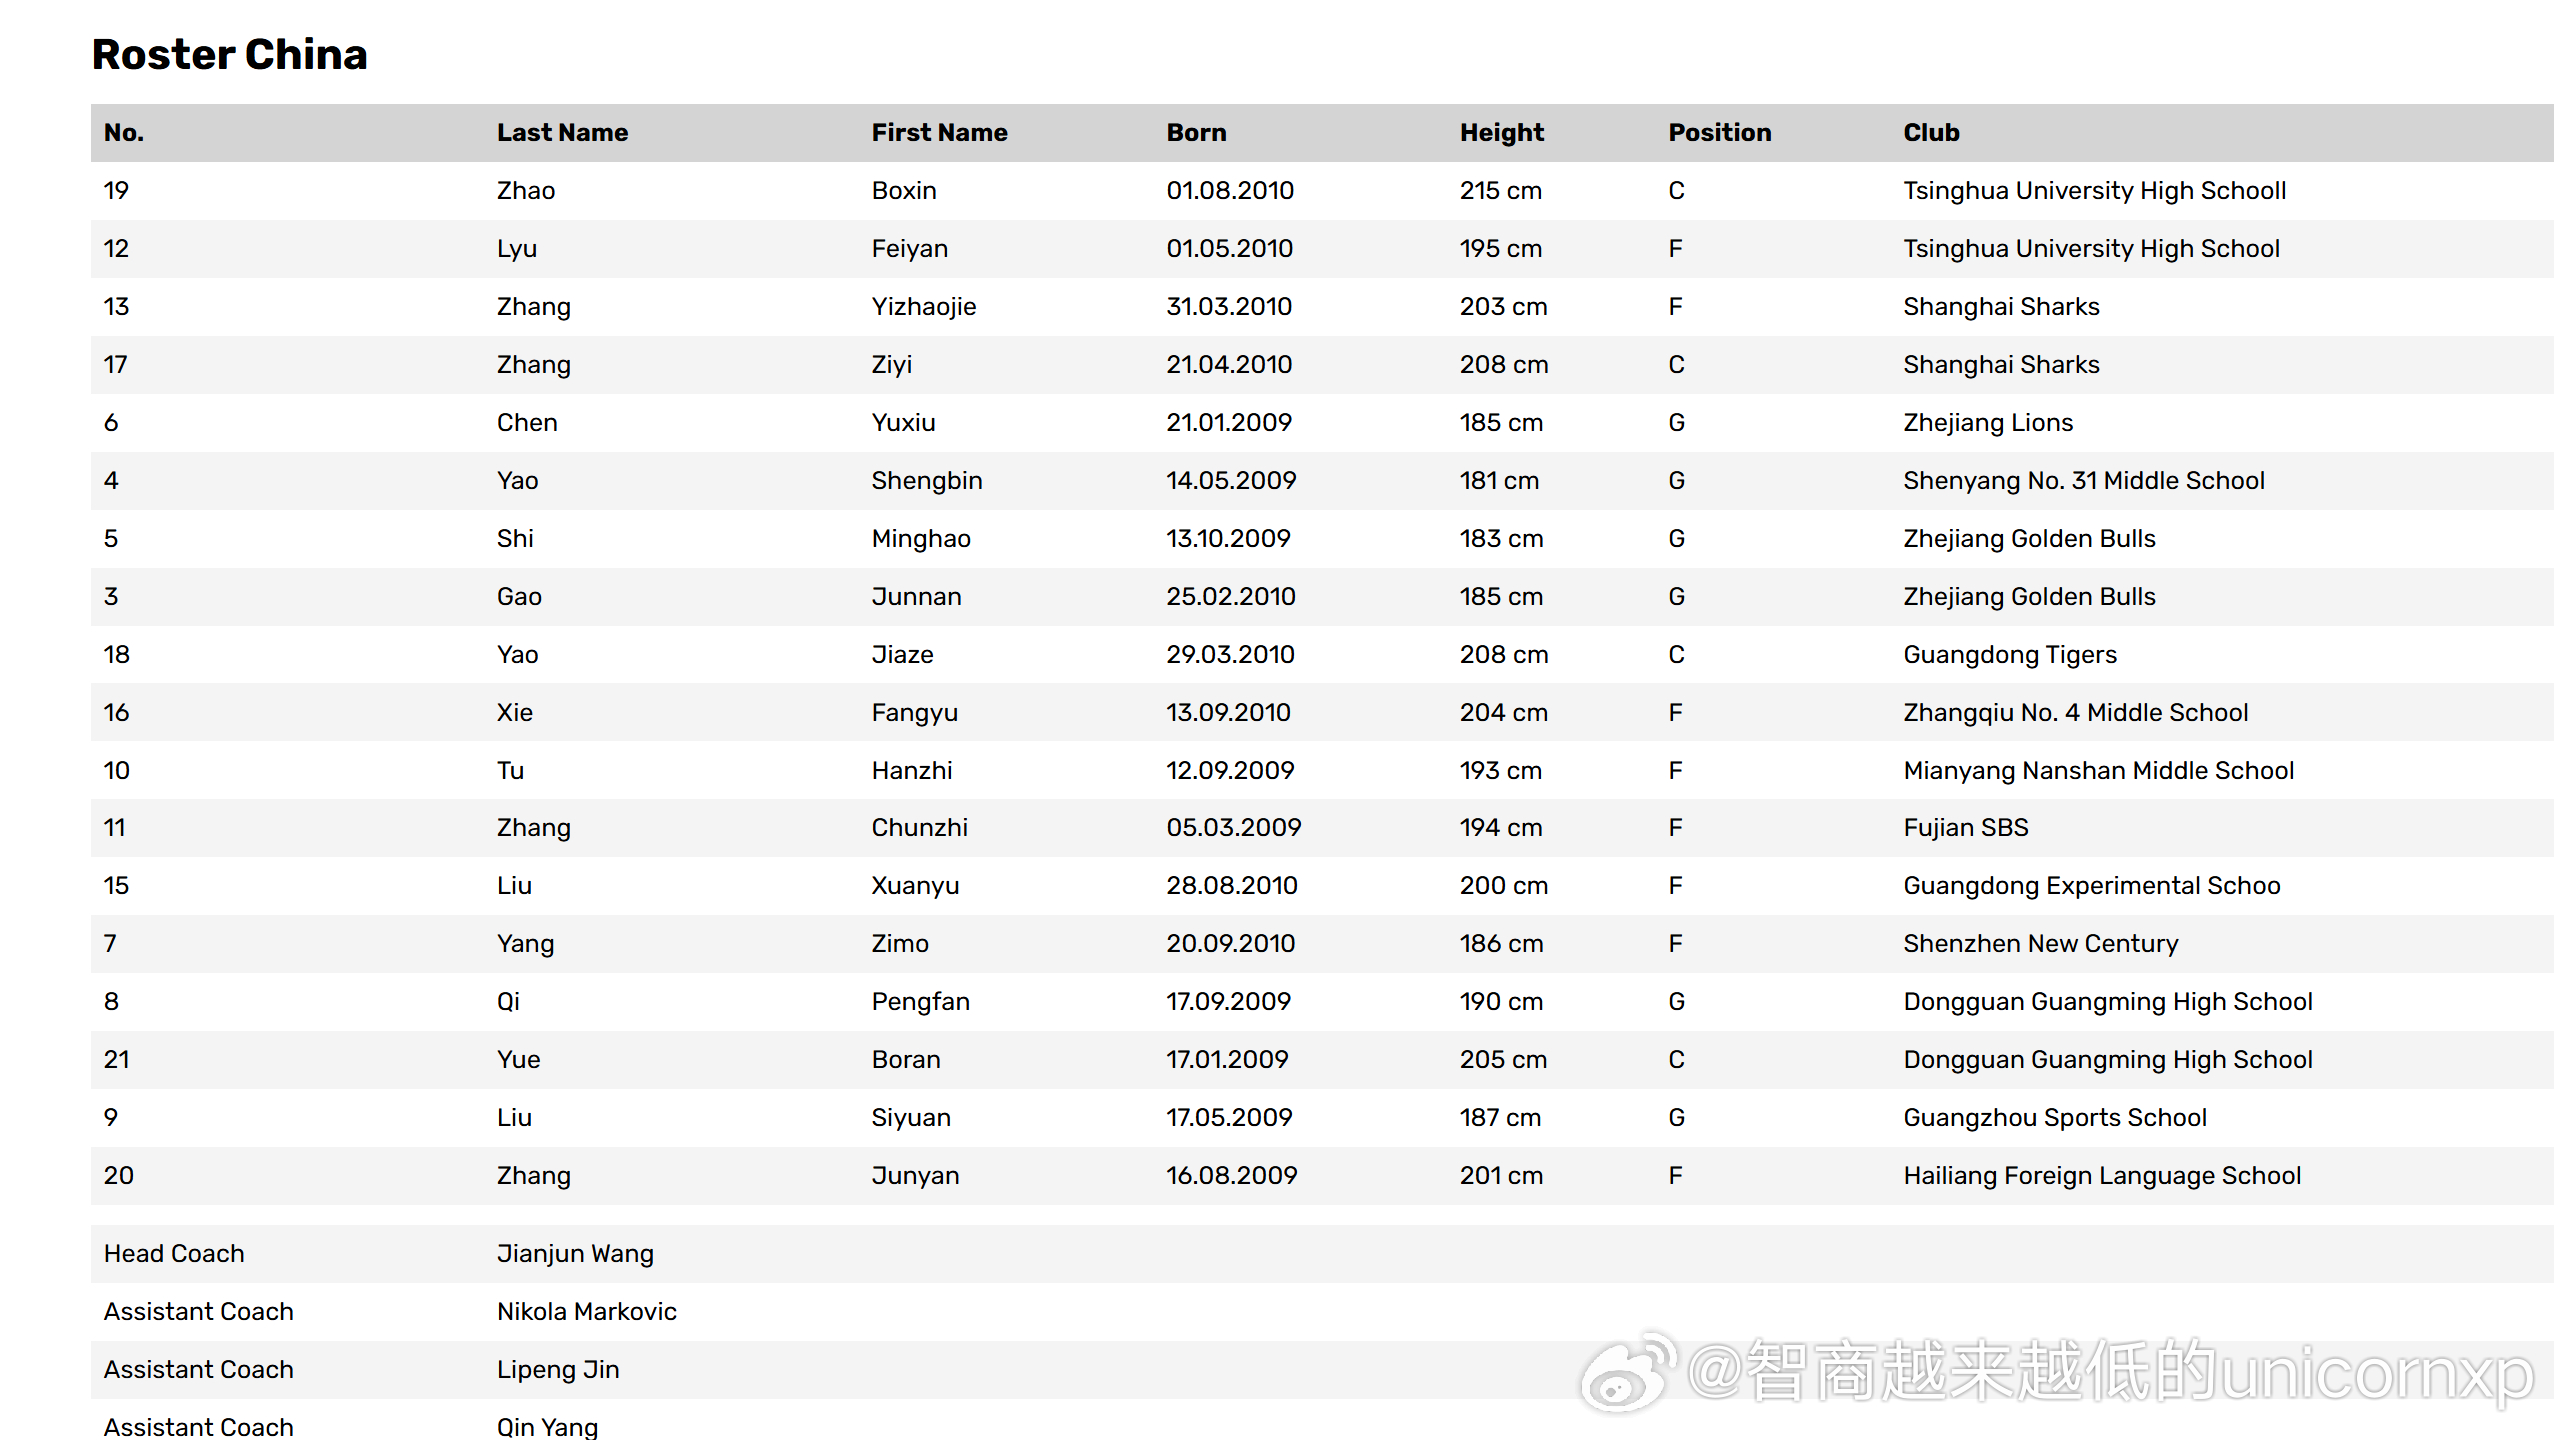The width and height of the screenshot is (2554, 1440).
Task: Click the Weibo username watermark text
Action: 2110,1372
